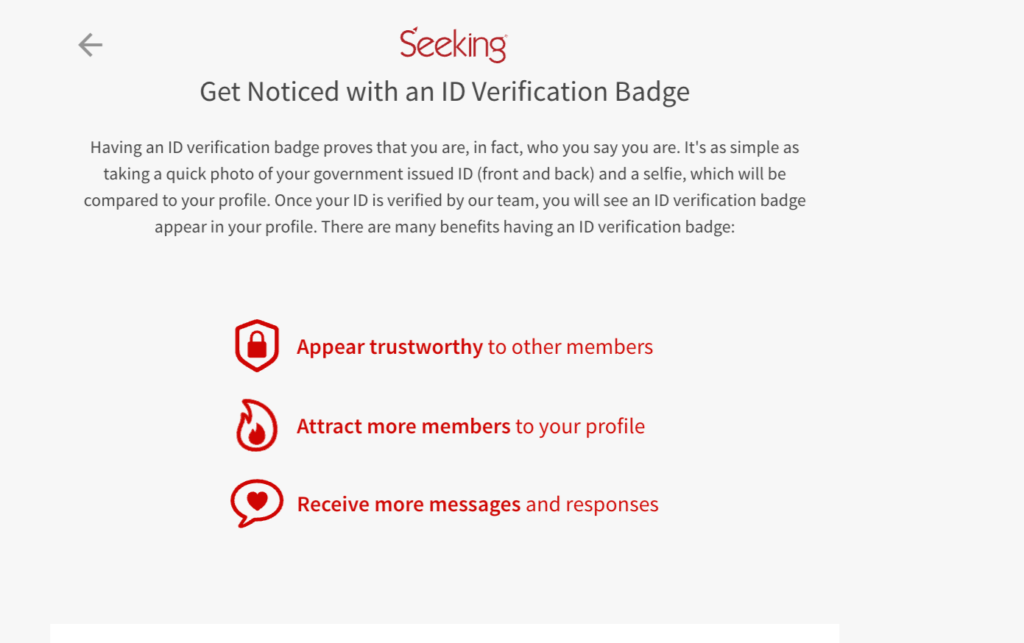This screenshot has width=1024, height=643.
Task: Select the bold 'Attract more members' text
Action: click(x=403, y=427)
